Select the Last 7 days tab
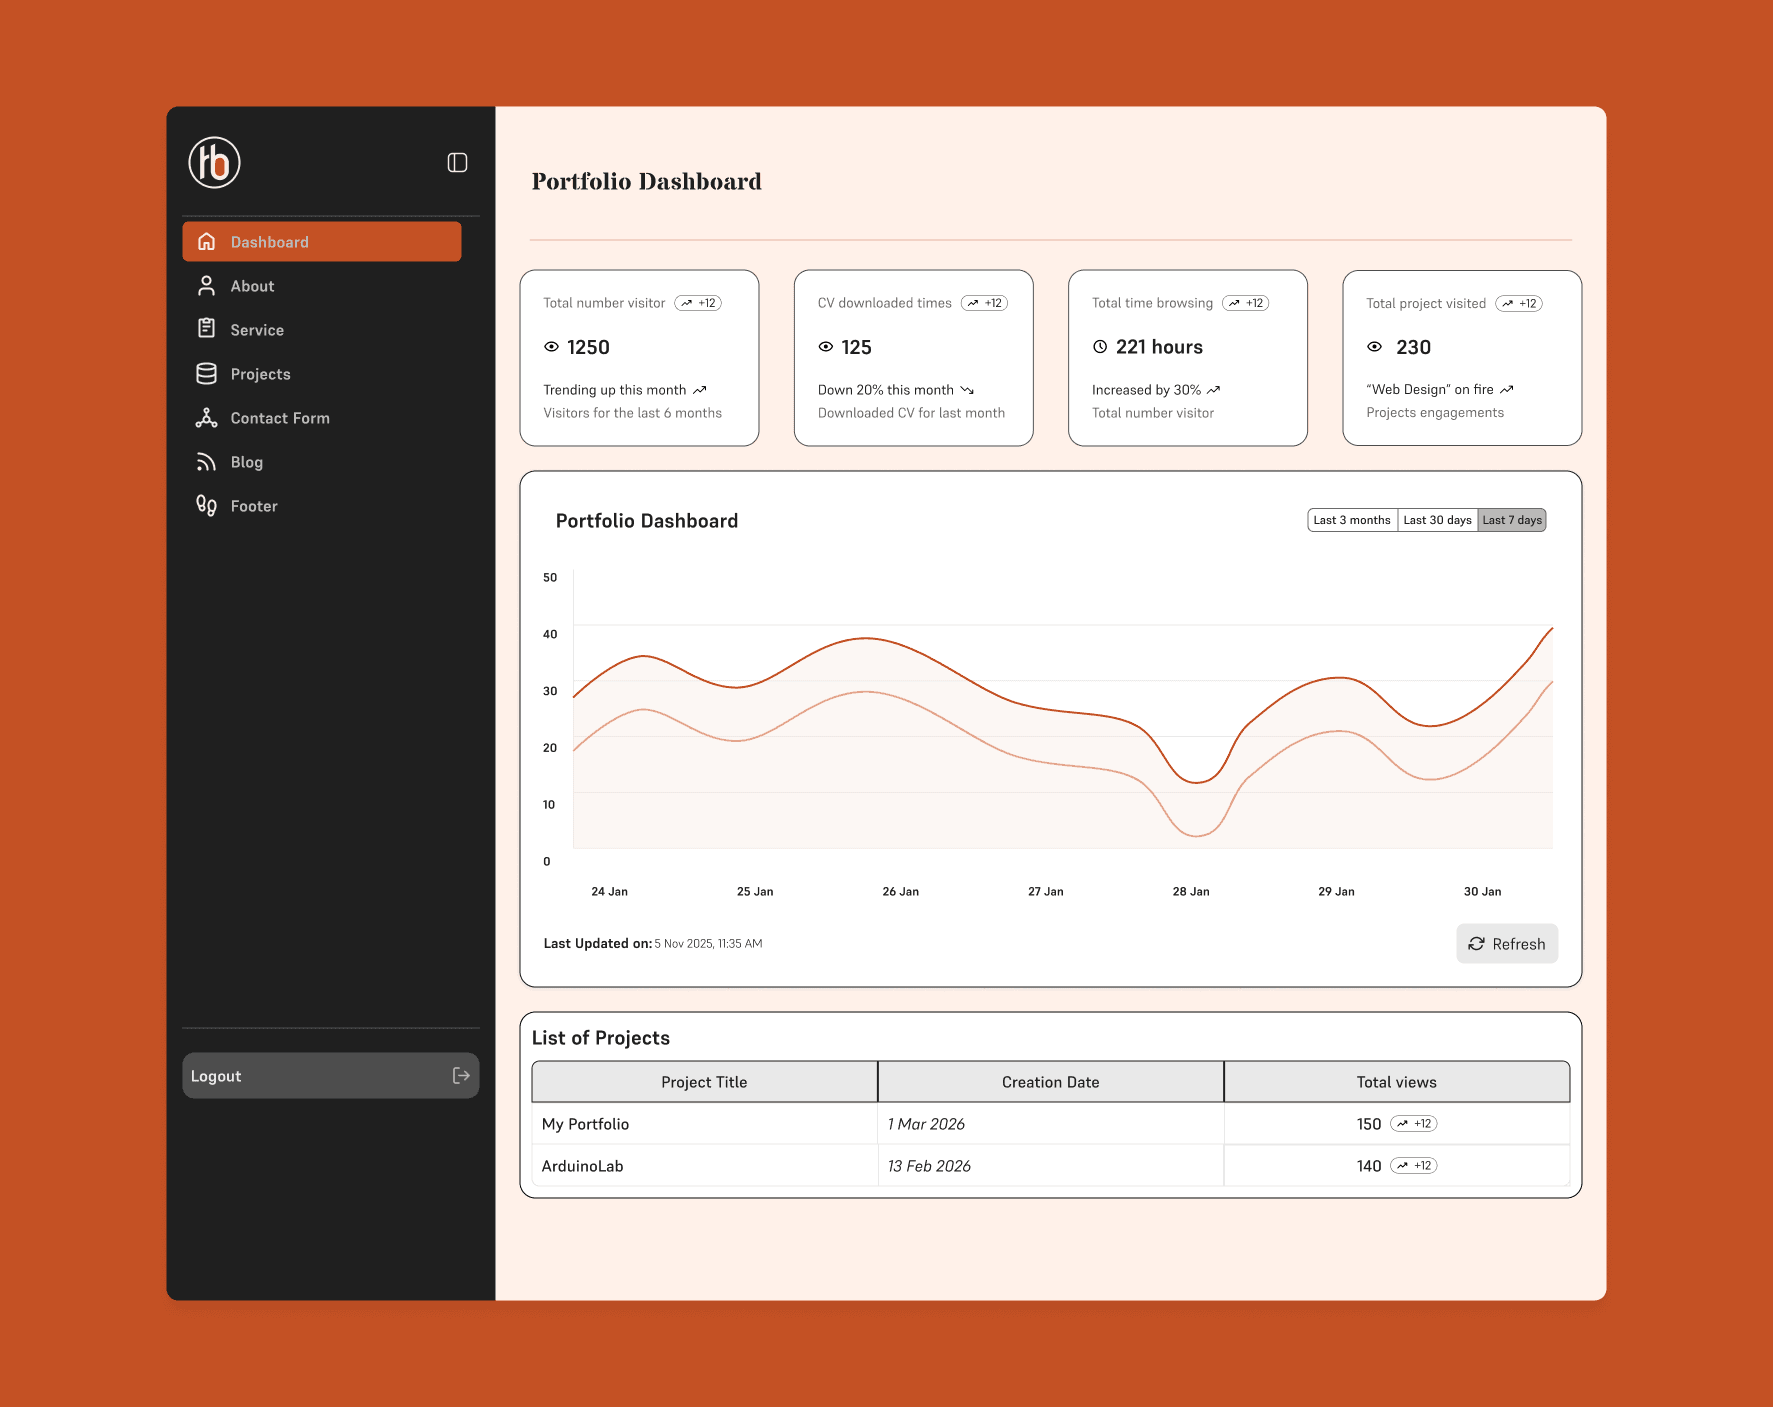 tap(1512, 519)
